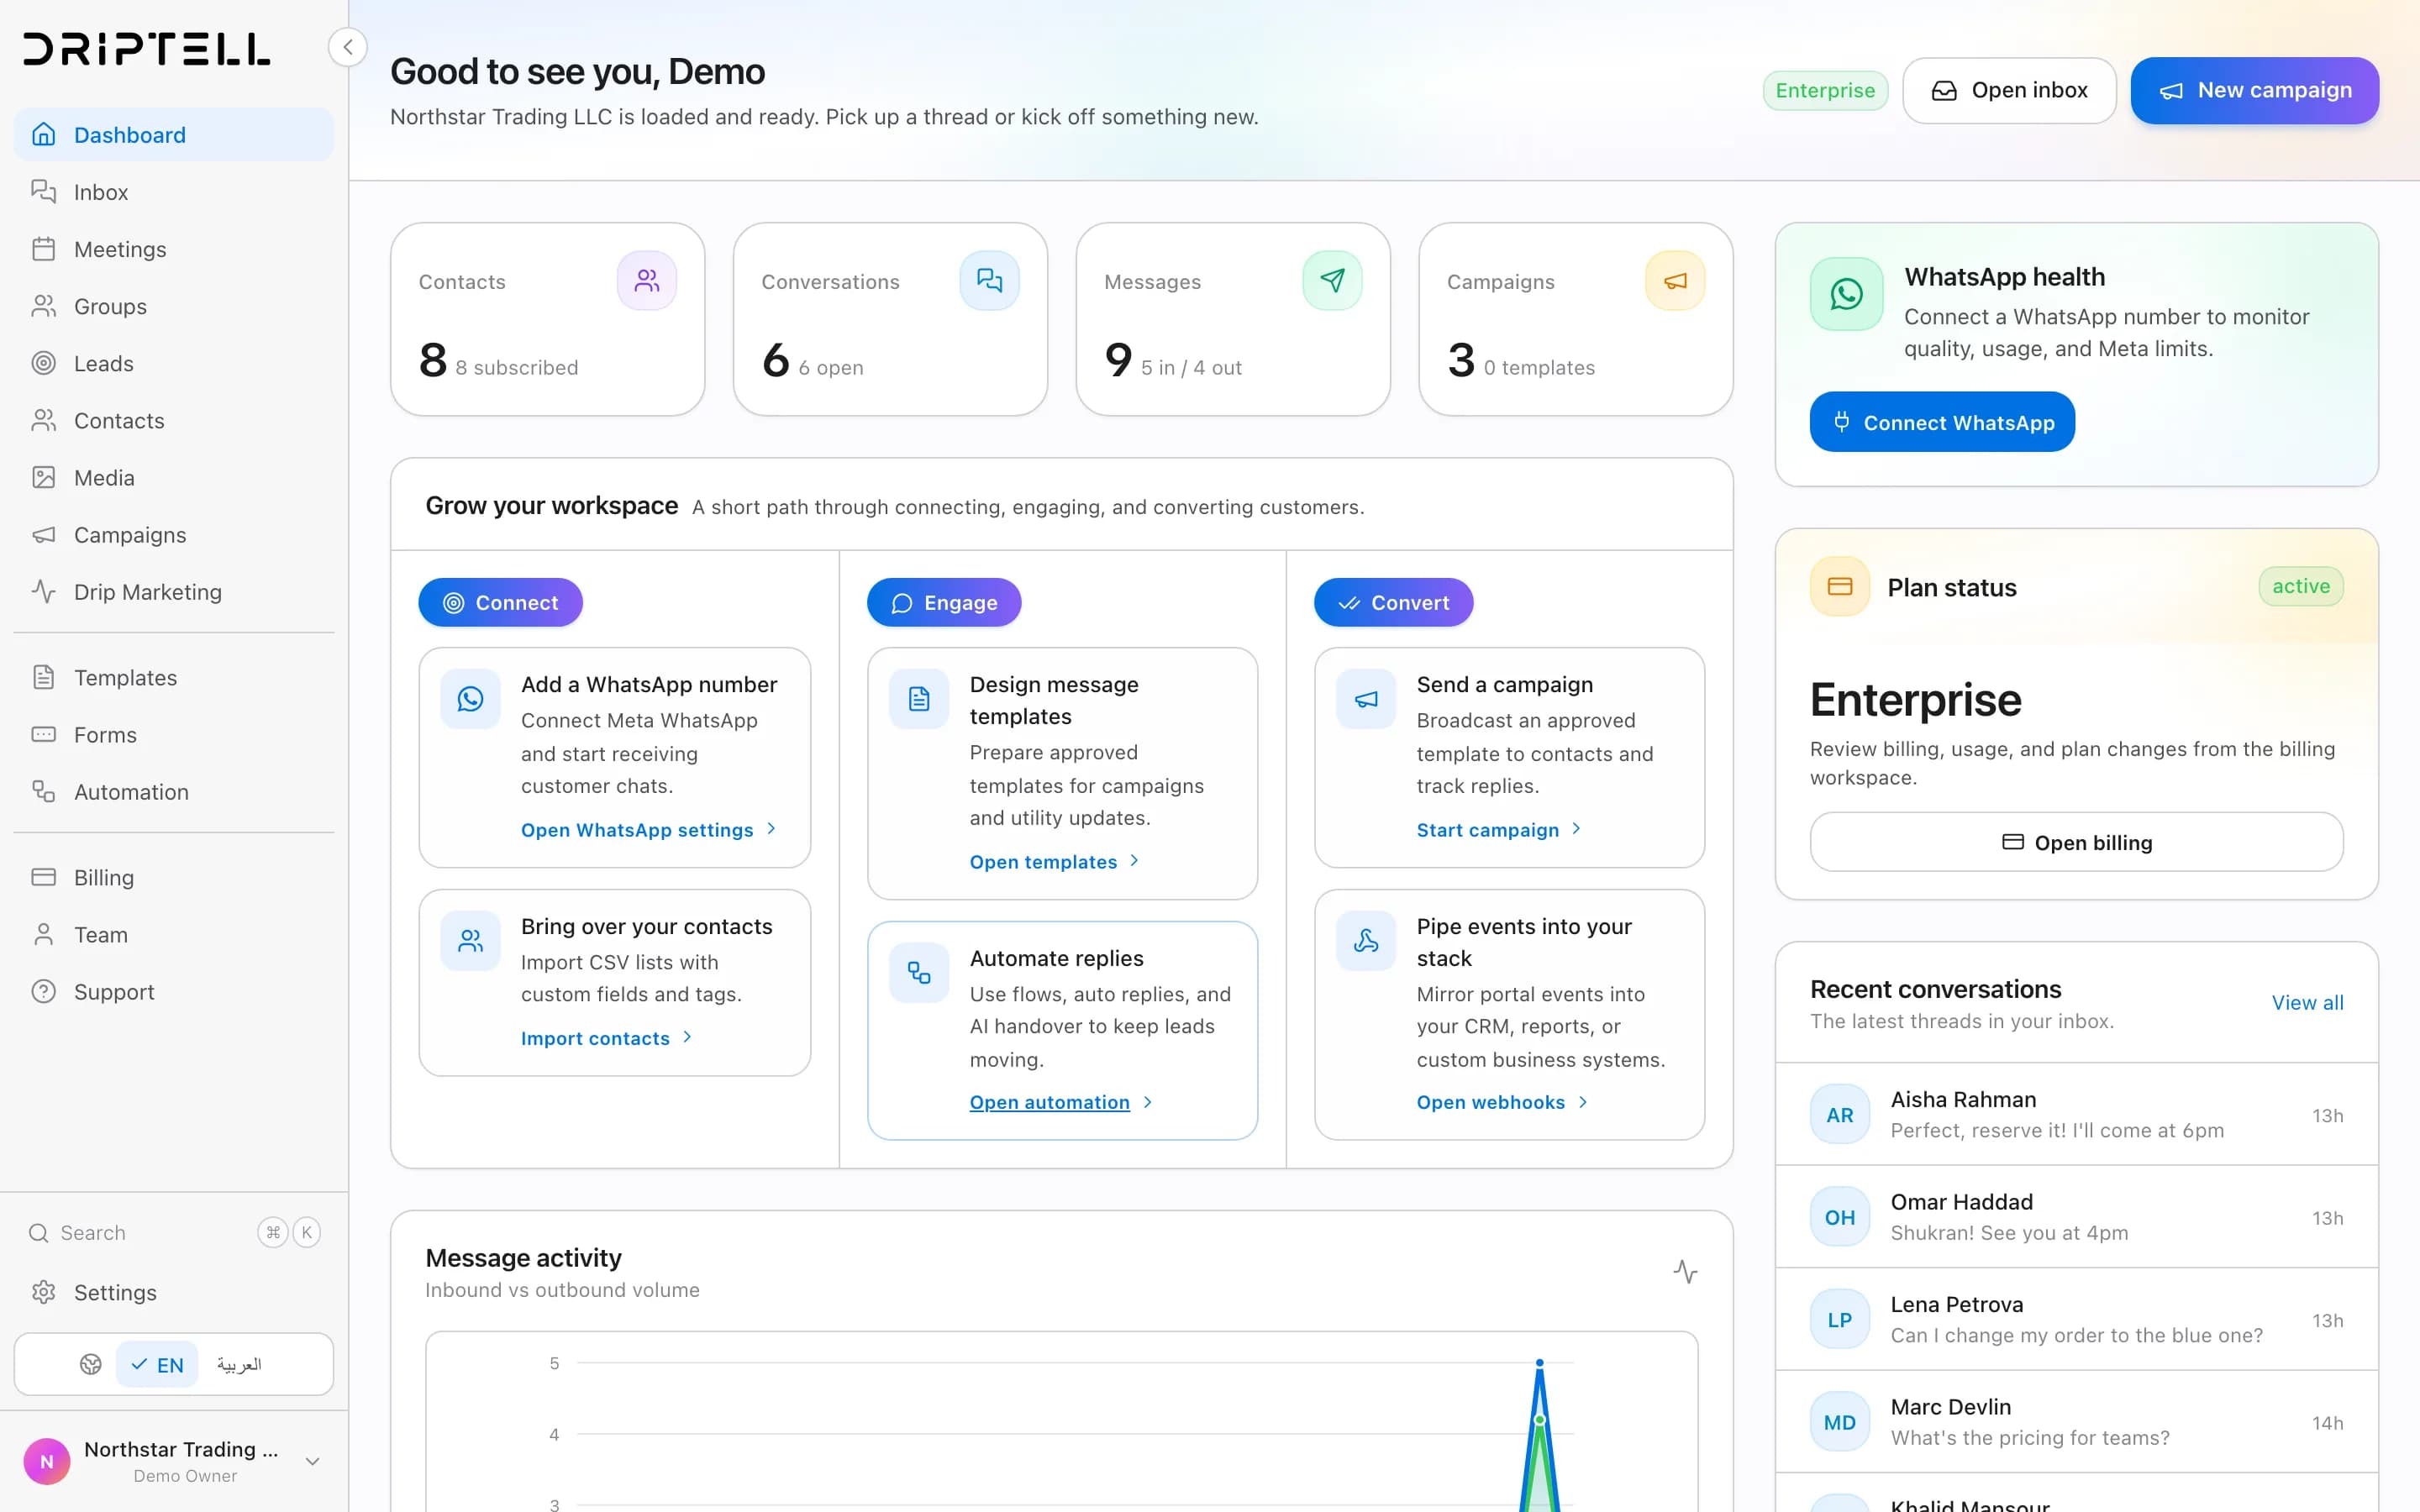This screenshot has height=1512, width=2420.
Task: Open the Aisha Rahman conversation
Action: click(2076, 1115)
